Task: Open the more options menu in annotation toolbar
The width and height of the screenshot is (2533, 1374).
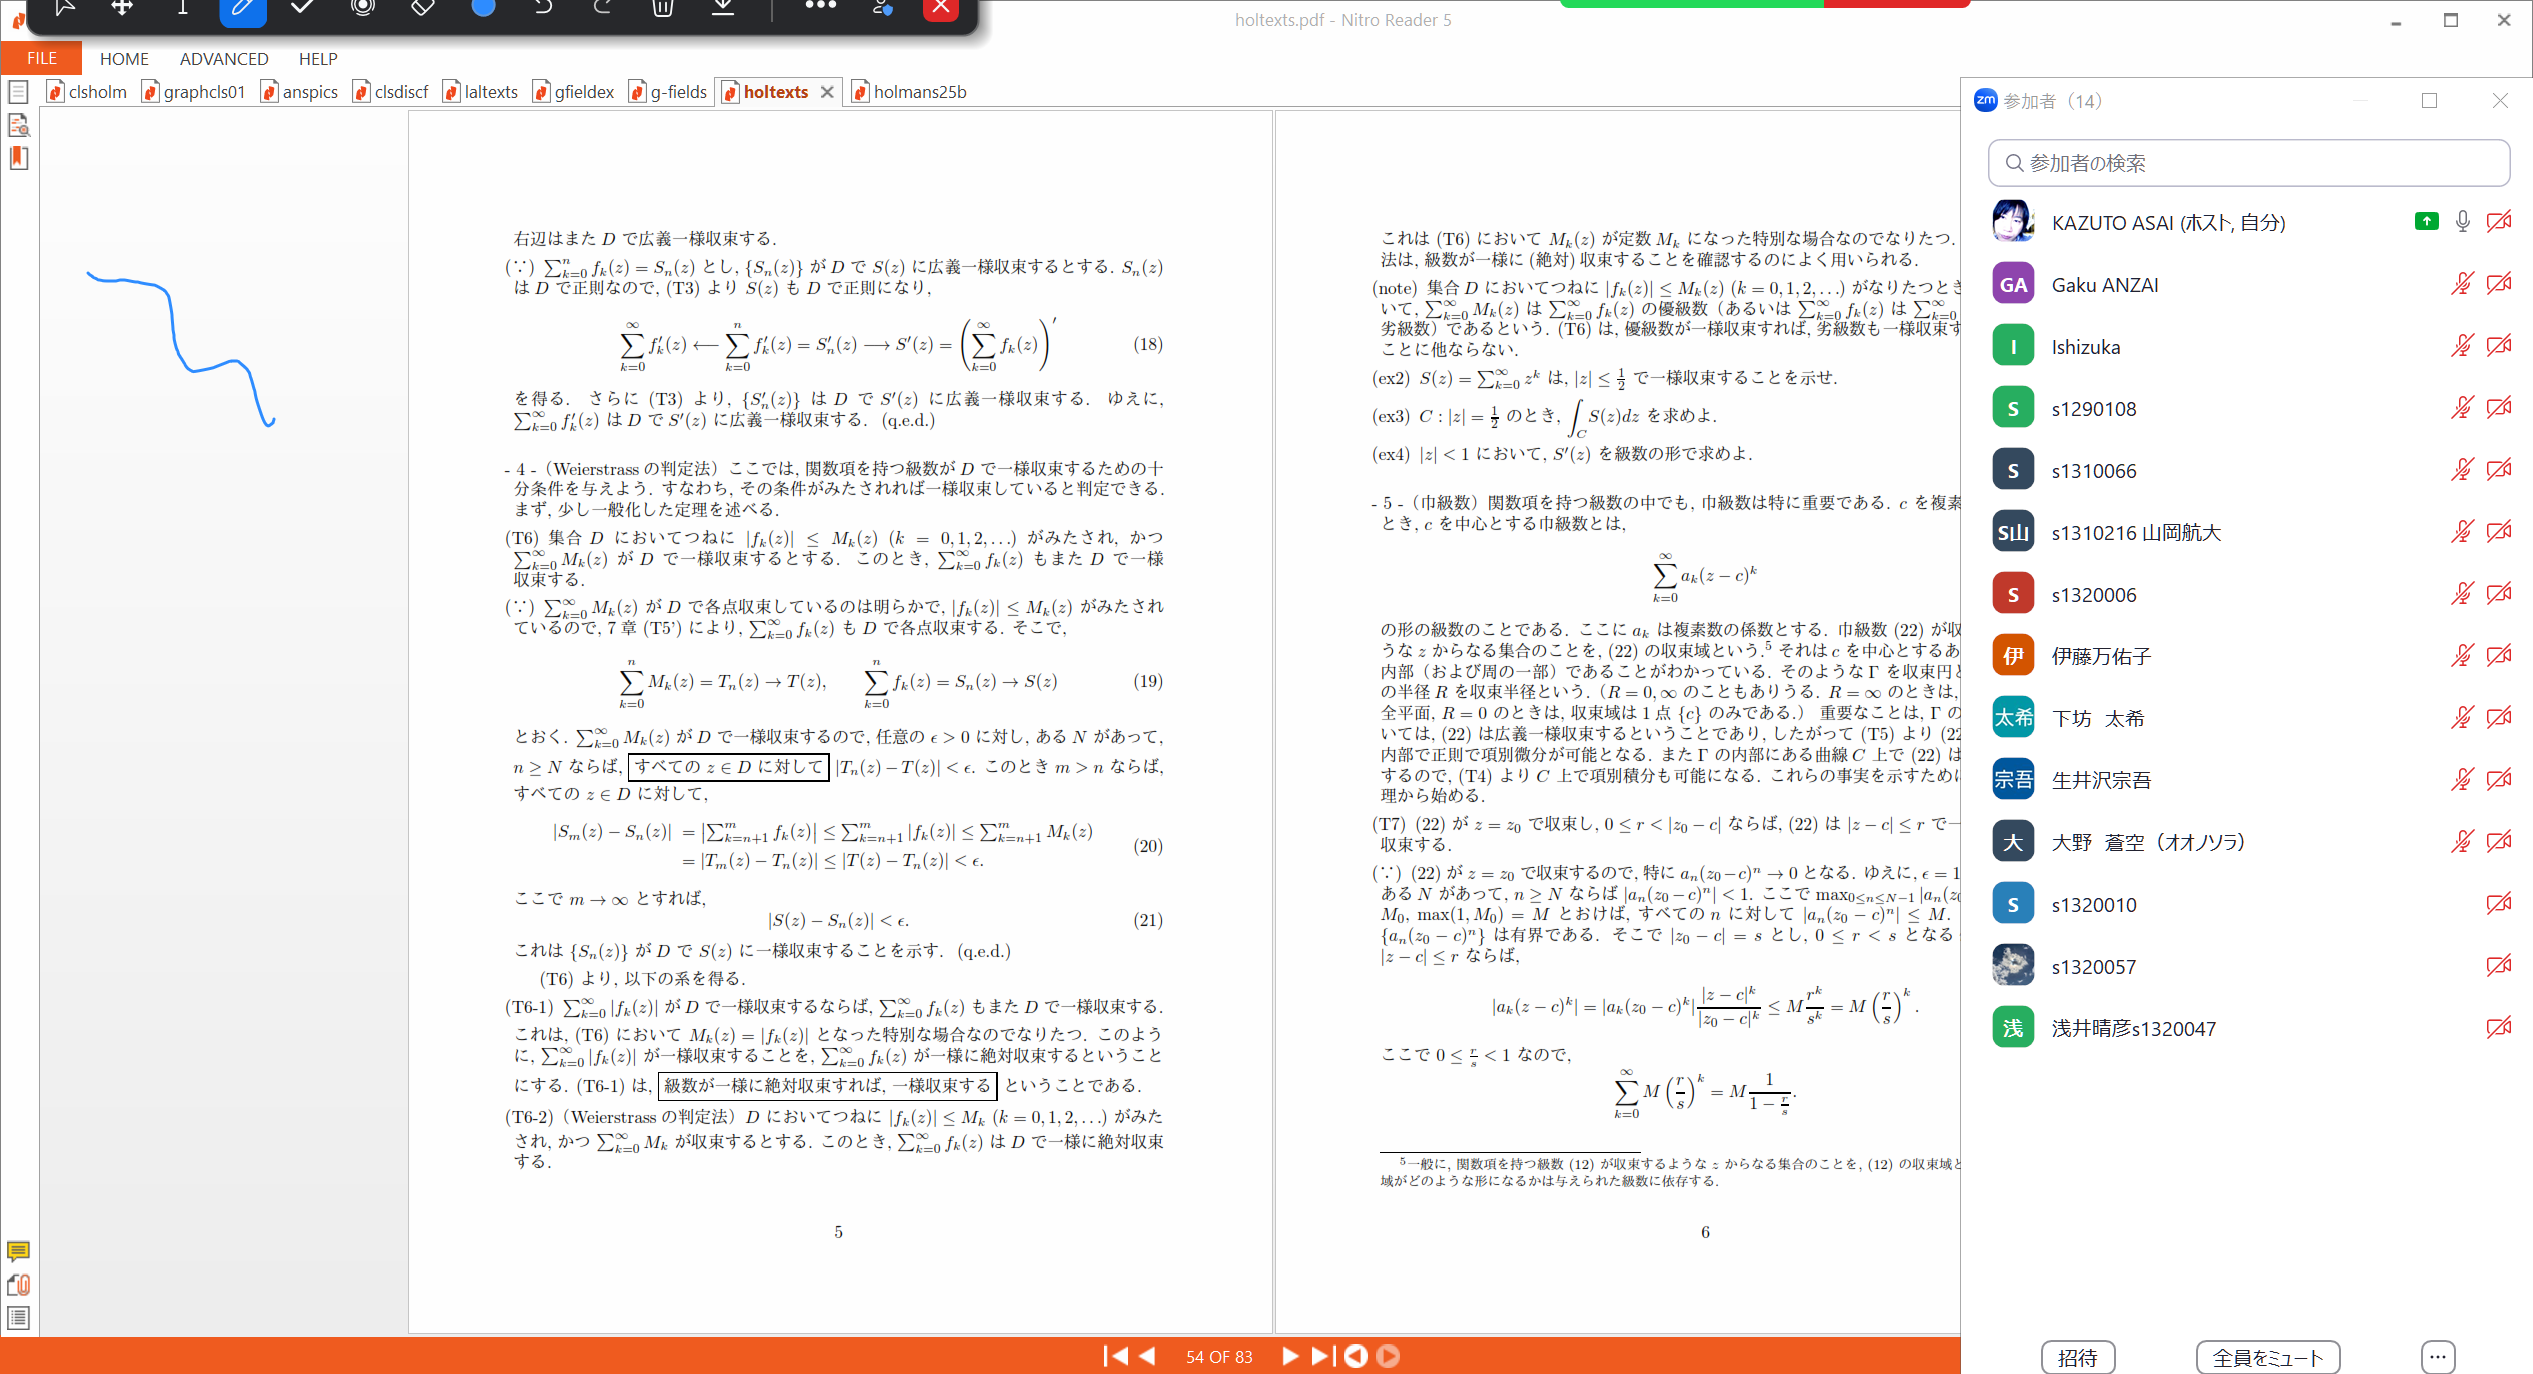Action: point(821,8)
